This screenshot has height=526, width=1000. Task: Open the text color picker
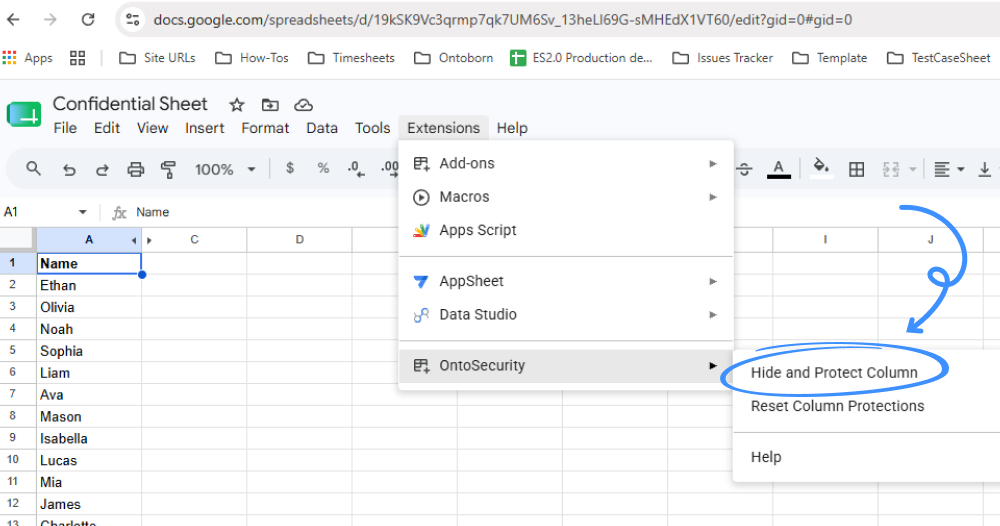click(779, 169)
